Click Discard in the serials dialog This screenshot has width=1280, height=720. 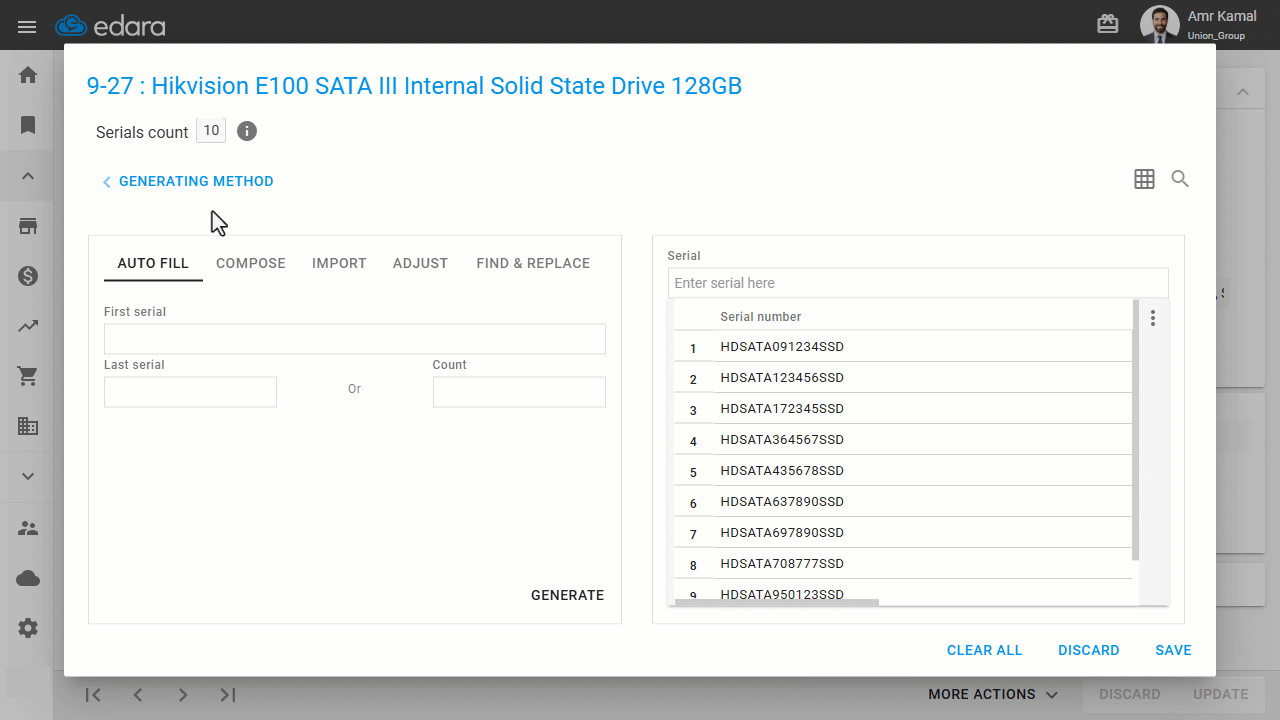(1089, 650)
